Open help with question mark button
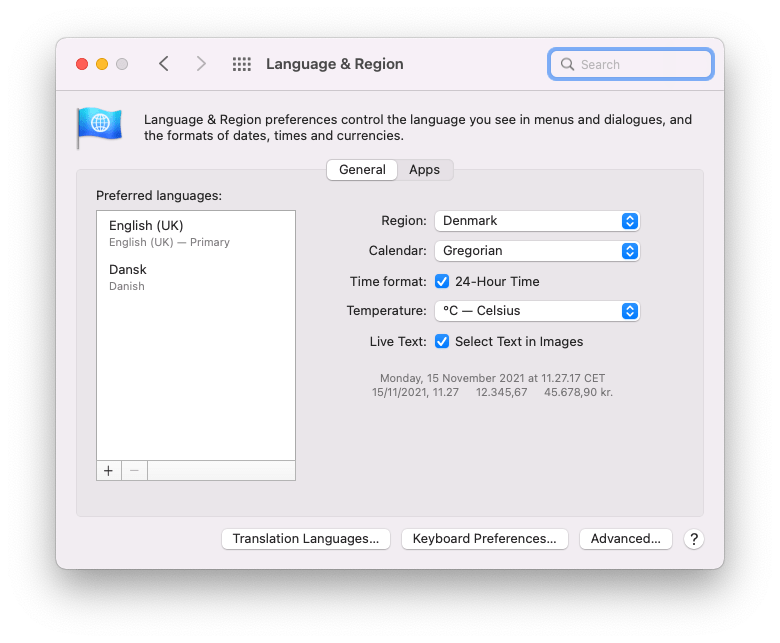780x643 pixels. pyautogui.click(x=693, y=539)
